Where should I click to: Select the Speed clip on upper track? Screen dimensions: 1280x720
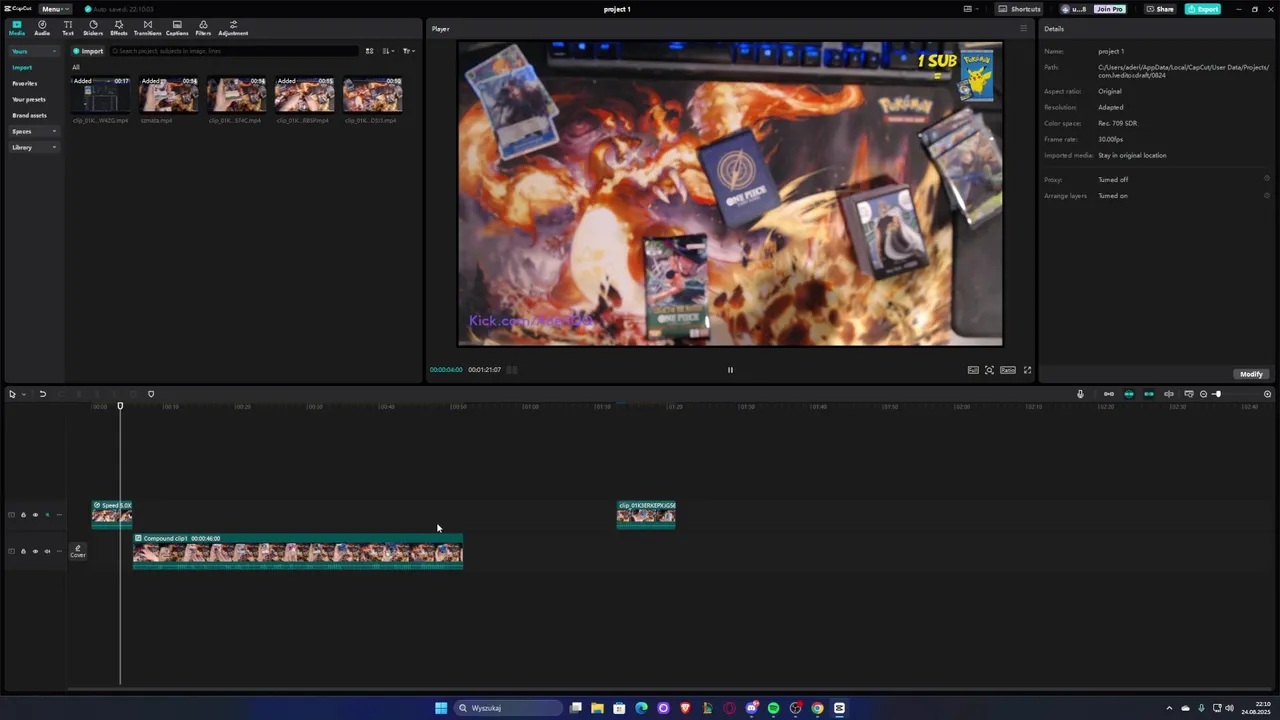112,514
